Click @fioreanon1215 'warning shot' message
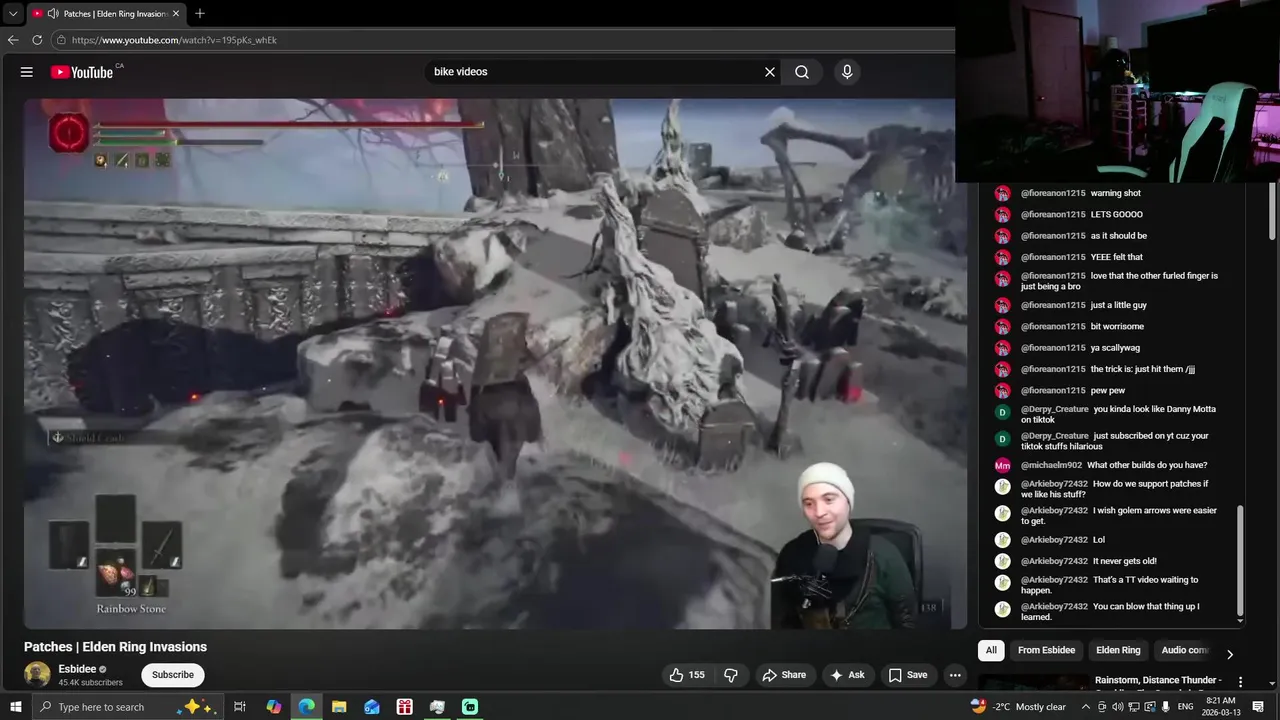Image resolution: width=1280 pixels, height=720 pixels. coord(1115,193)
